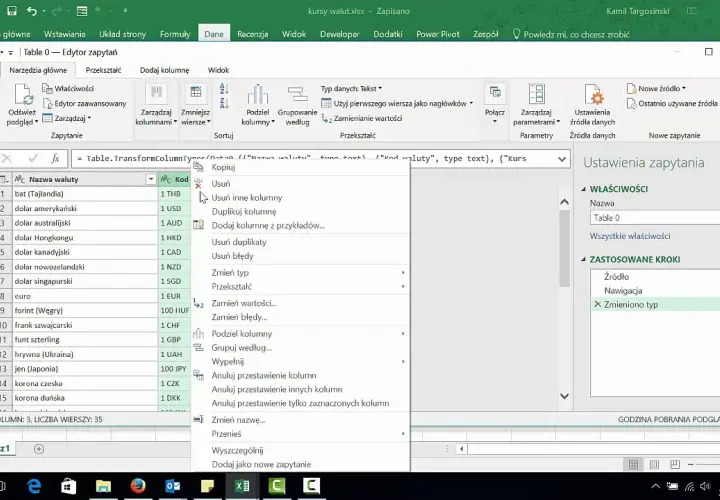Click the fx formula icon
Screen dimensions: 720x500
55,158
